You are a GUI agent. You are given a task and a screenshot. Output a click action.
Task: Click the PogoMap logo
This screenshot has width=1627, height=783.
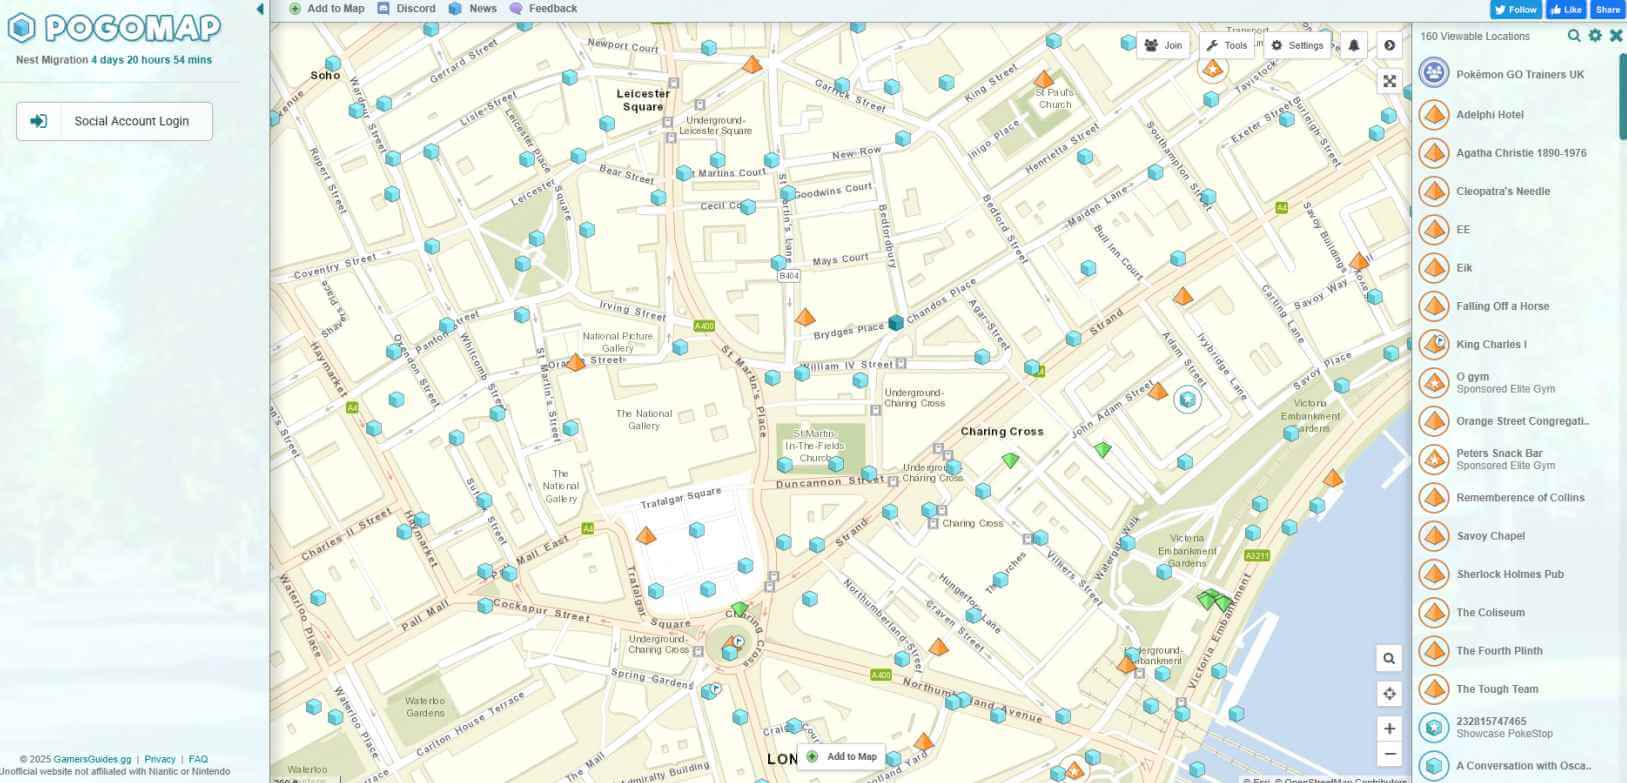pyautogui.click(x=113, y=28)
